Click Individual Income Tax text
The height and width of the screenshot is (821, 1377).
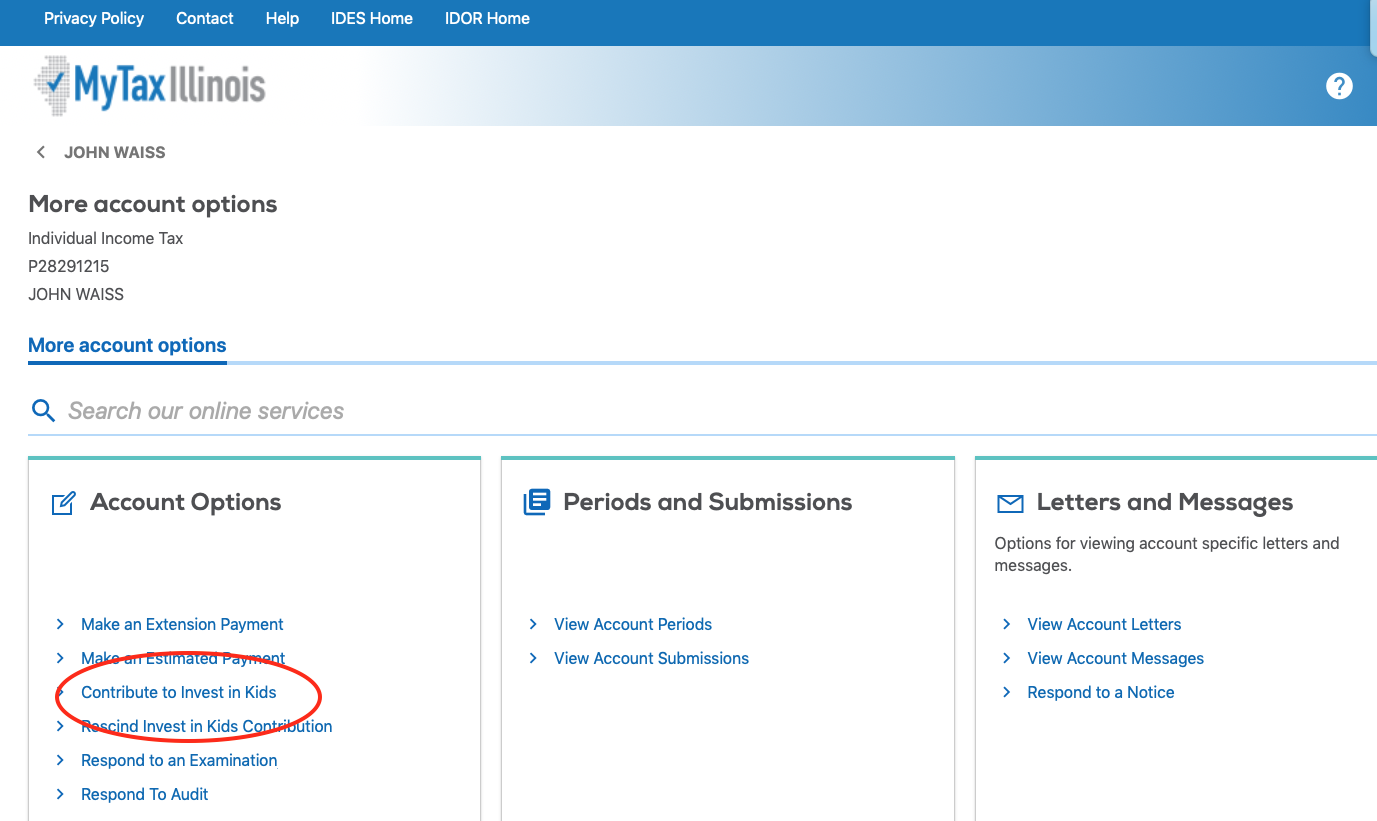[x=105, y=238]
